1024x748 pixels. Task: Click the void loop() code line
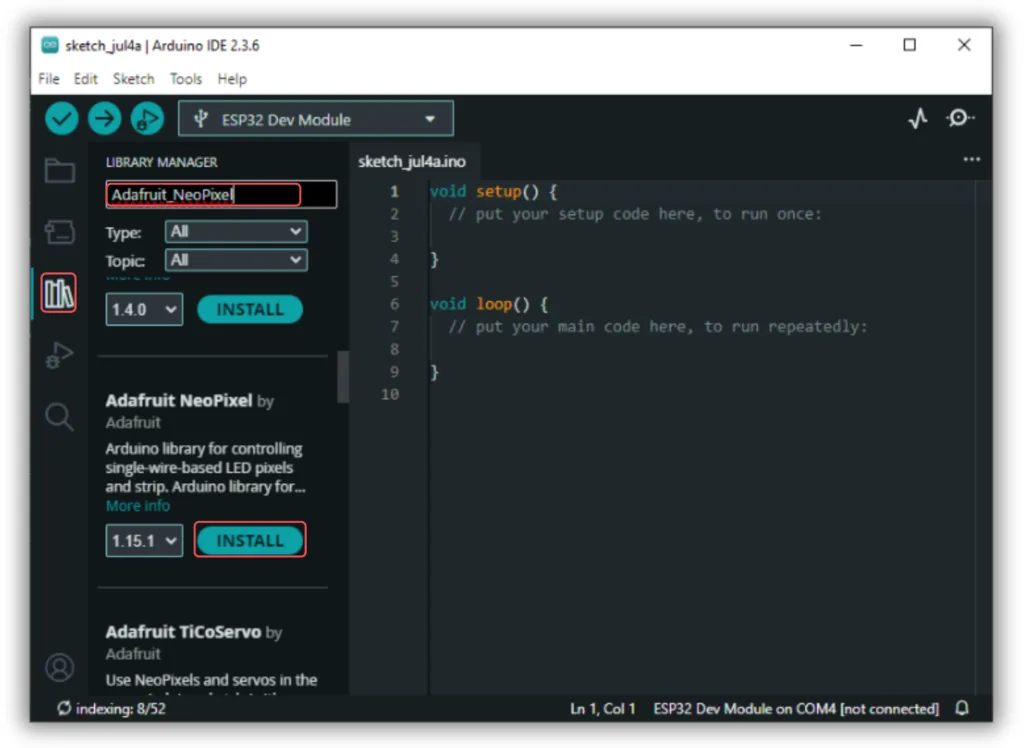click(489, 304)
